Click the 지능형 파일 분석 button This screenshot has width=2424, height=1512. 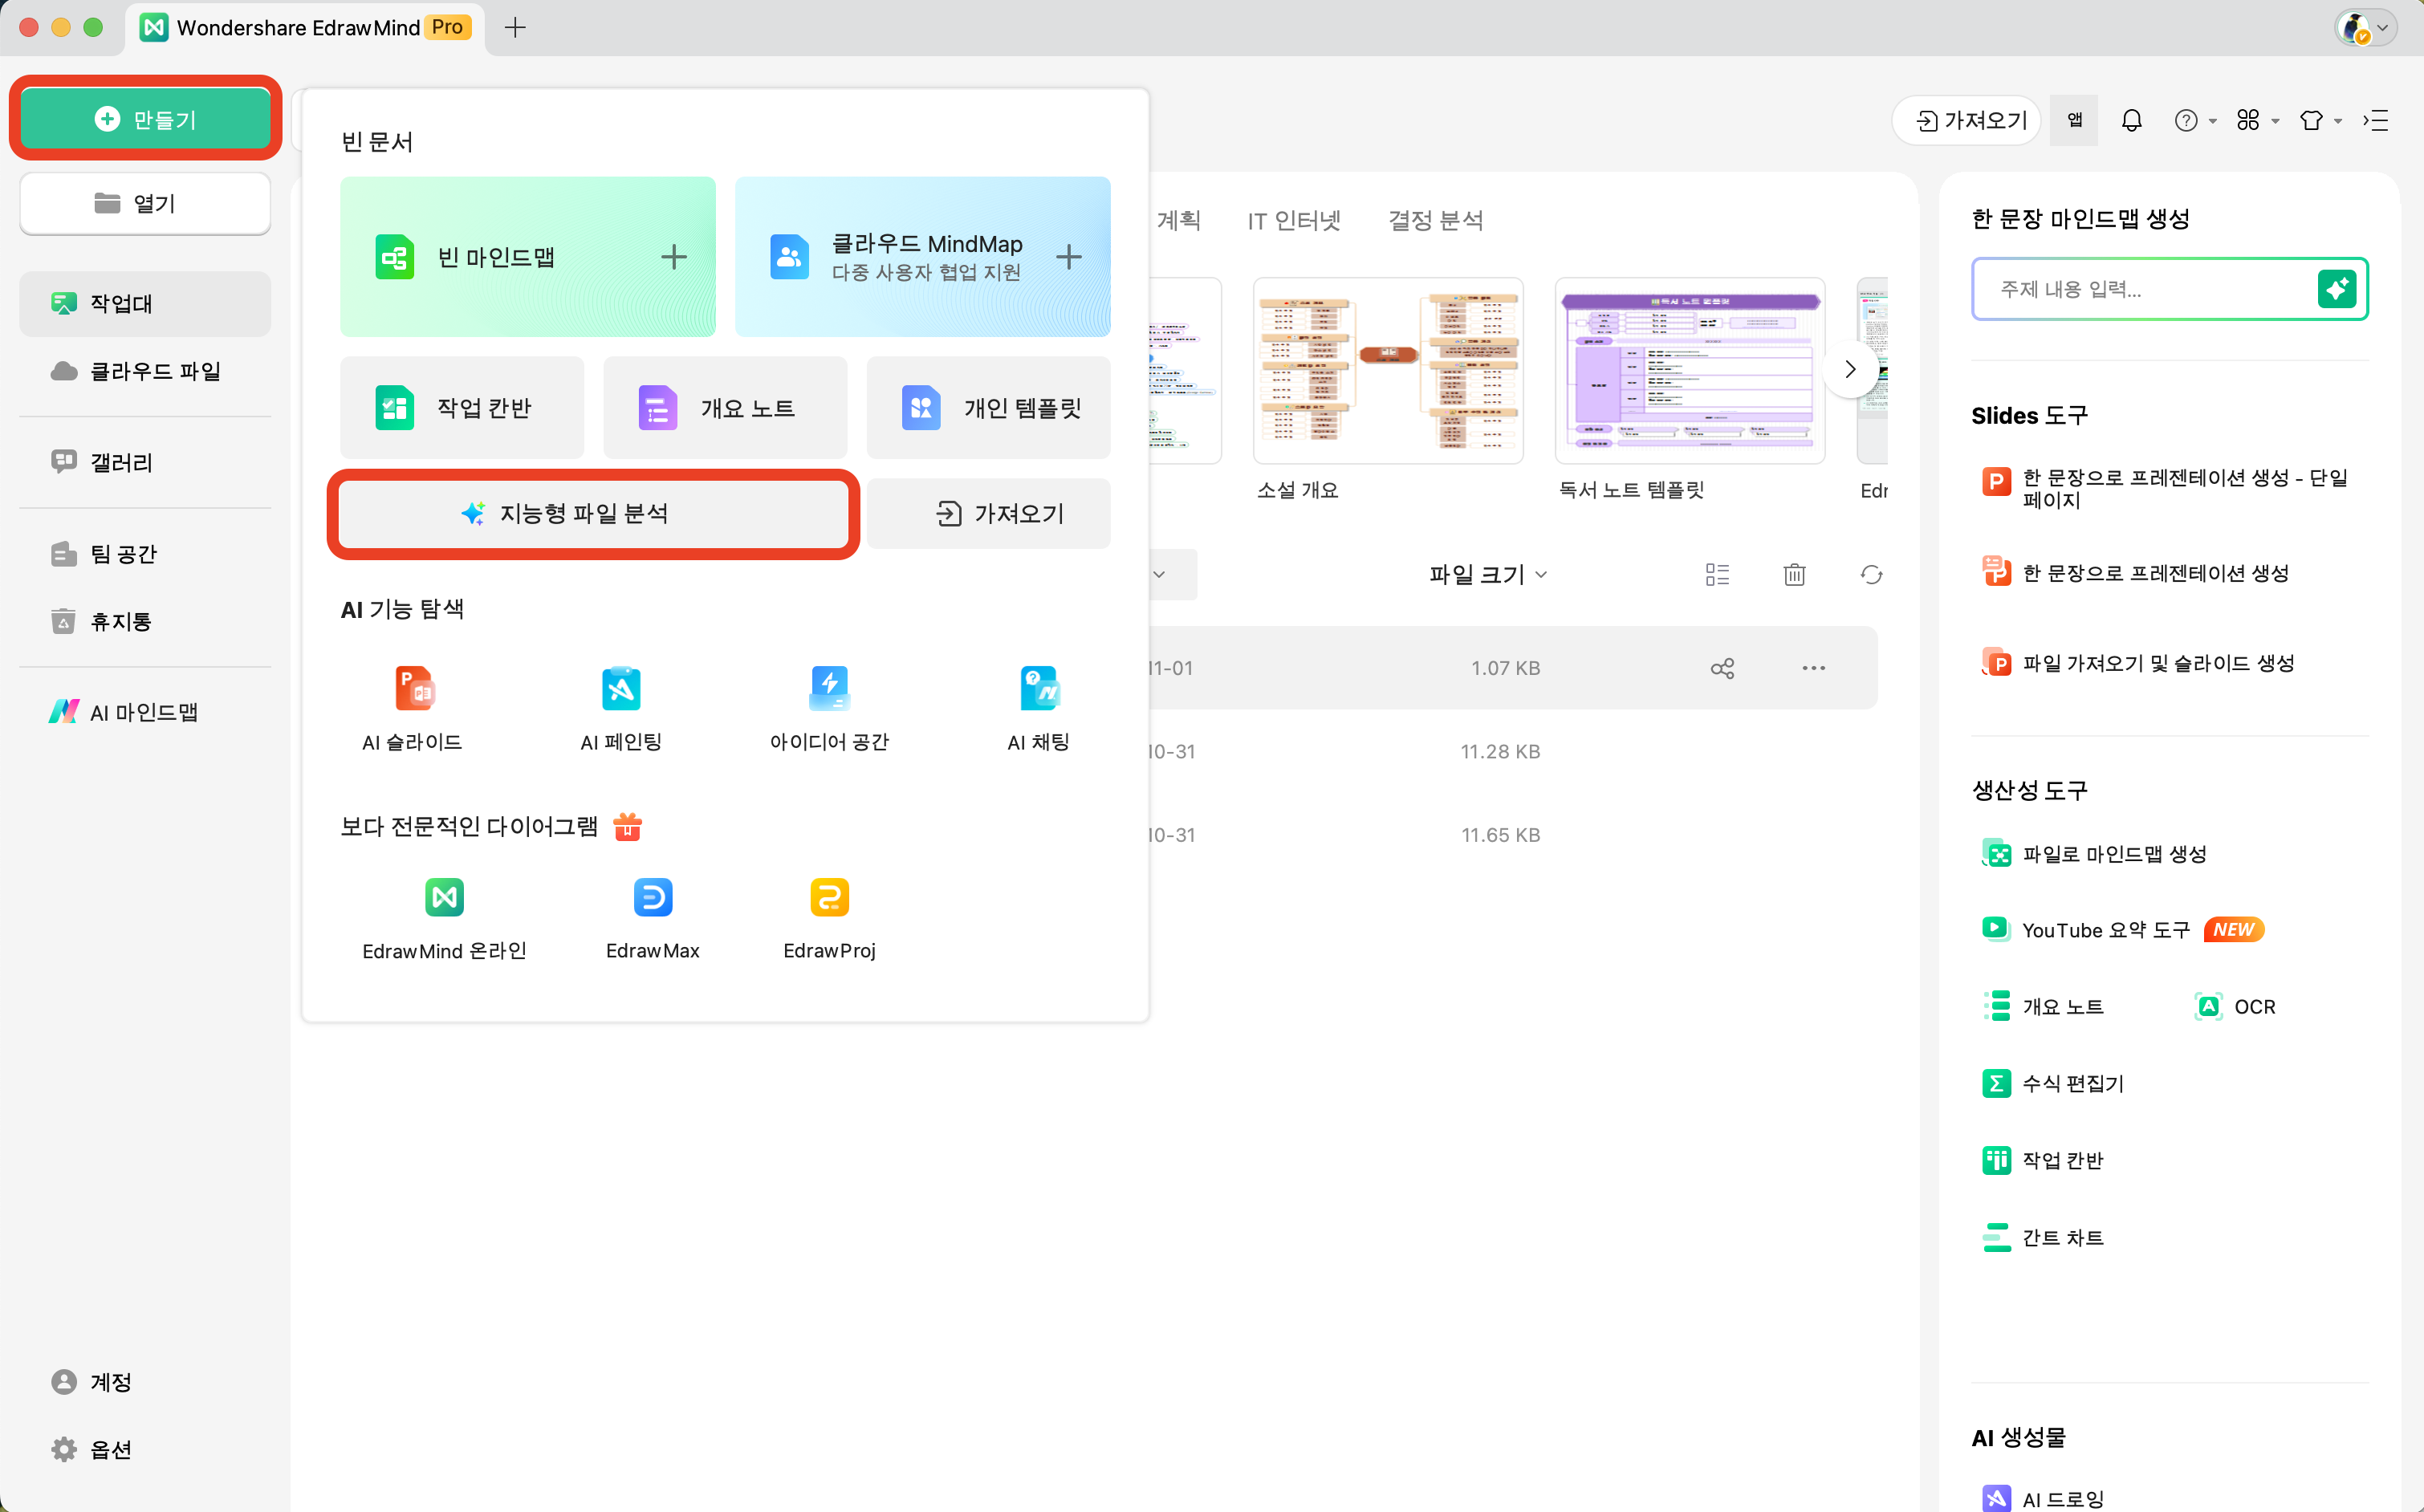[593, 513]
